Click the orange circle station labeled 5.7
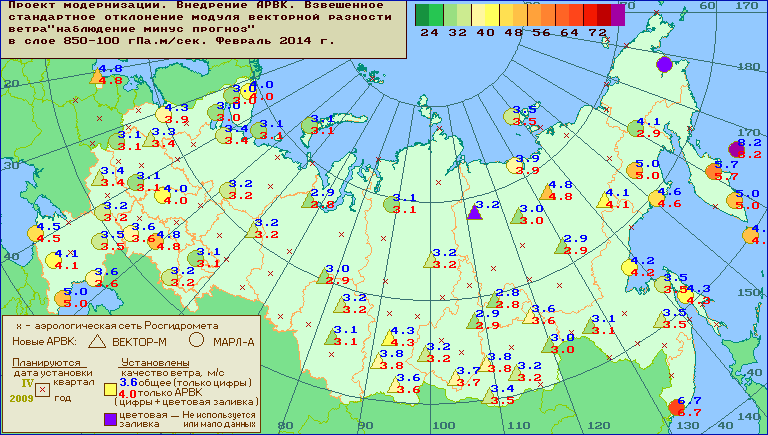Screen dimensions: 768x435 tap(714, 171)
